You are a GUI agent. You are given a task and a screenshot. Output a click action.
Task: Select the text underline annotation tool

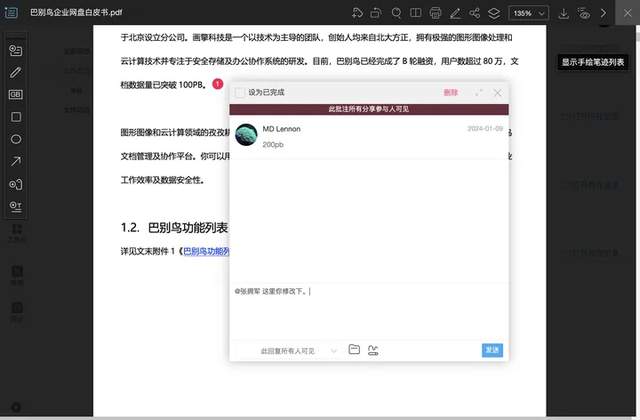(16, 207)
